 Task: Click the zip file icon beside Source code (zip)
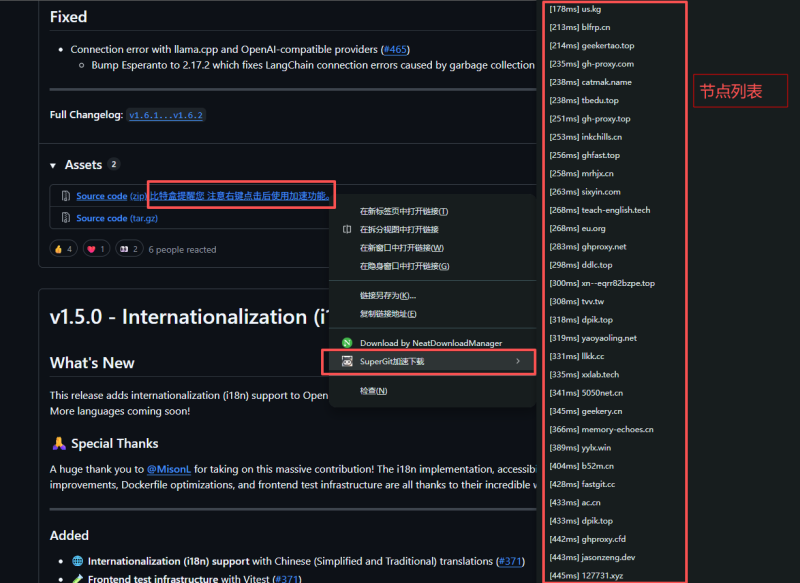pos(65,196)
